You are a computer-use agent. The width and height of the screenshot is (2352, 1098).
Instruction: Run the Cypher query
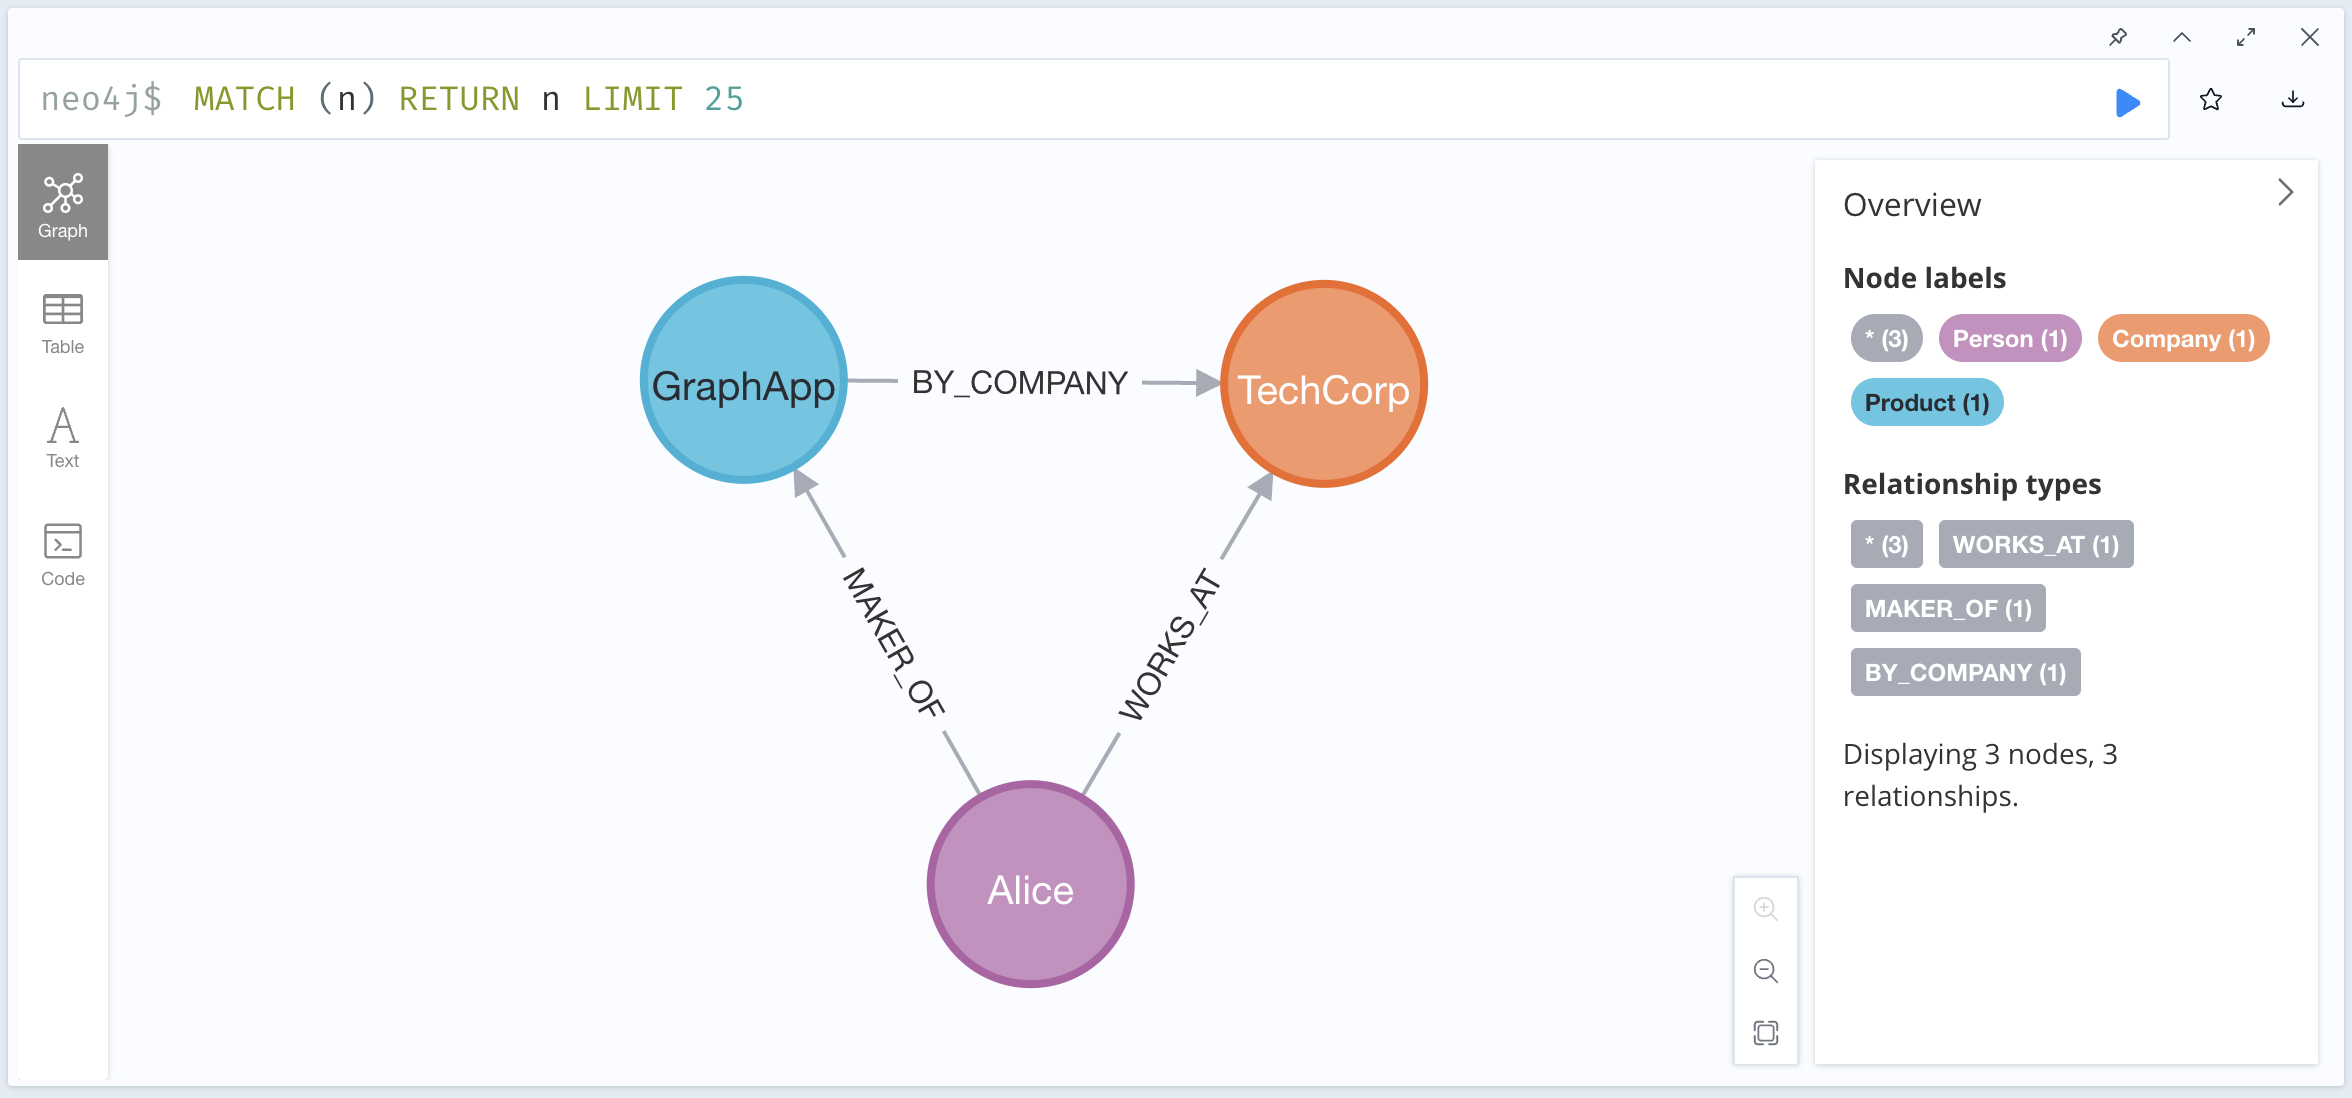2128,101
